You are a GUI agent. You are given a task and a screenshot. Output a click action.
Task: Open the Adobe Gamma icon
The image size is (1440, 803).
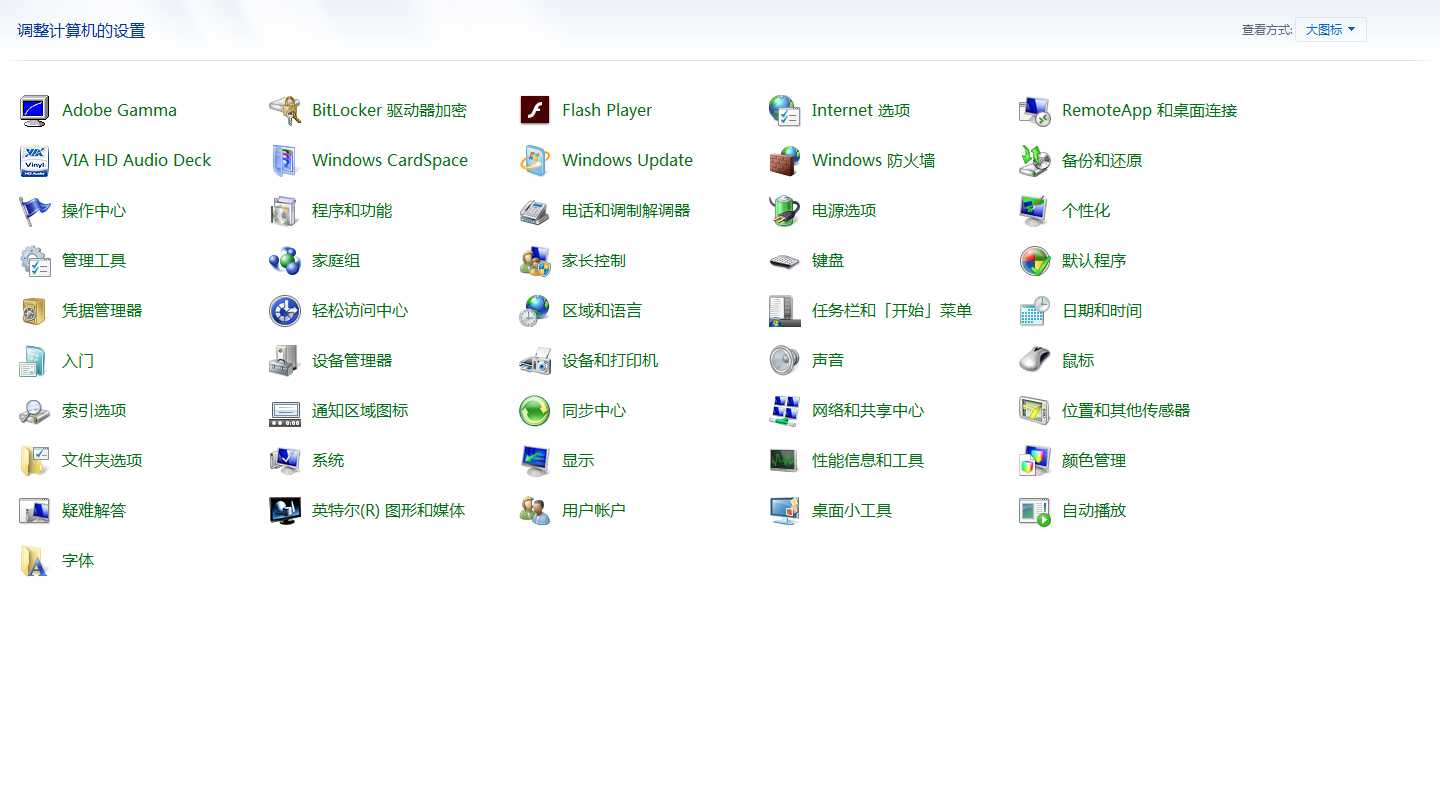35,110
